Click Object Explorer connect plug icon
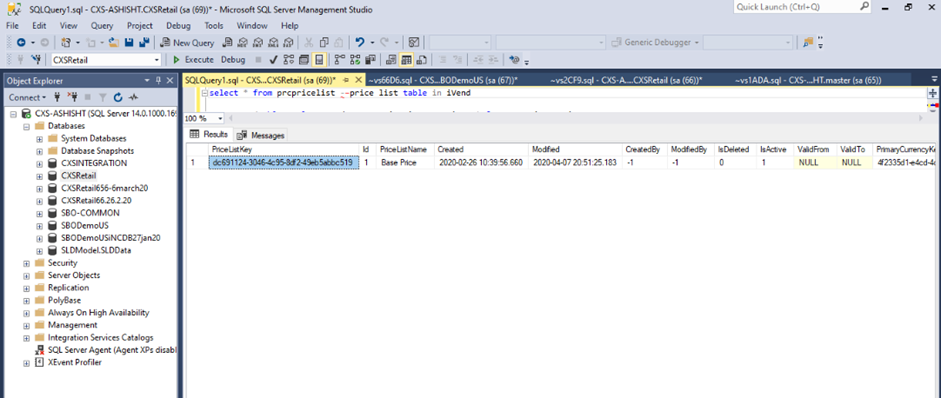Image resolution: width=941 pixels, height=398 pixels. pos(58,97)
